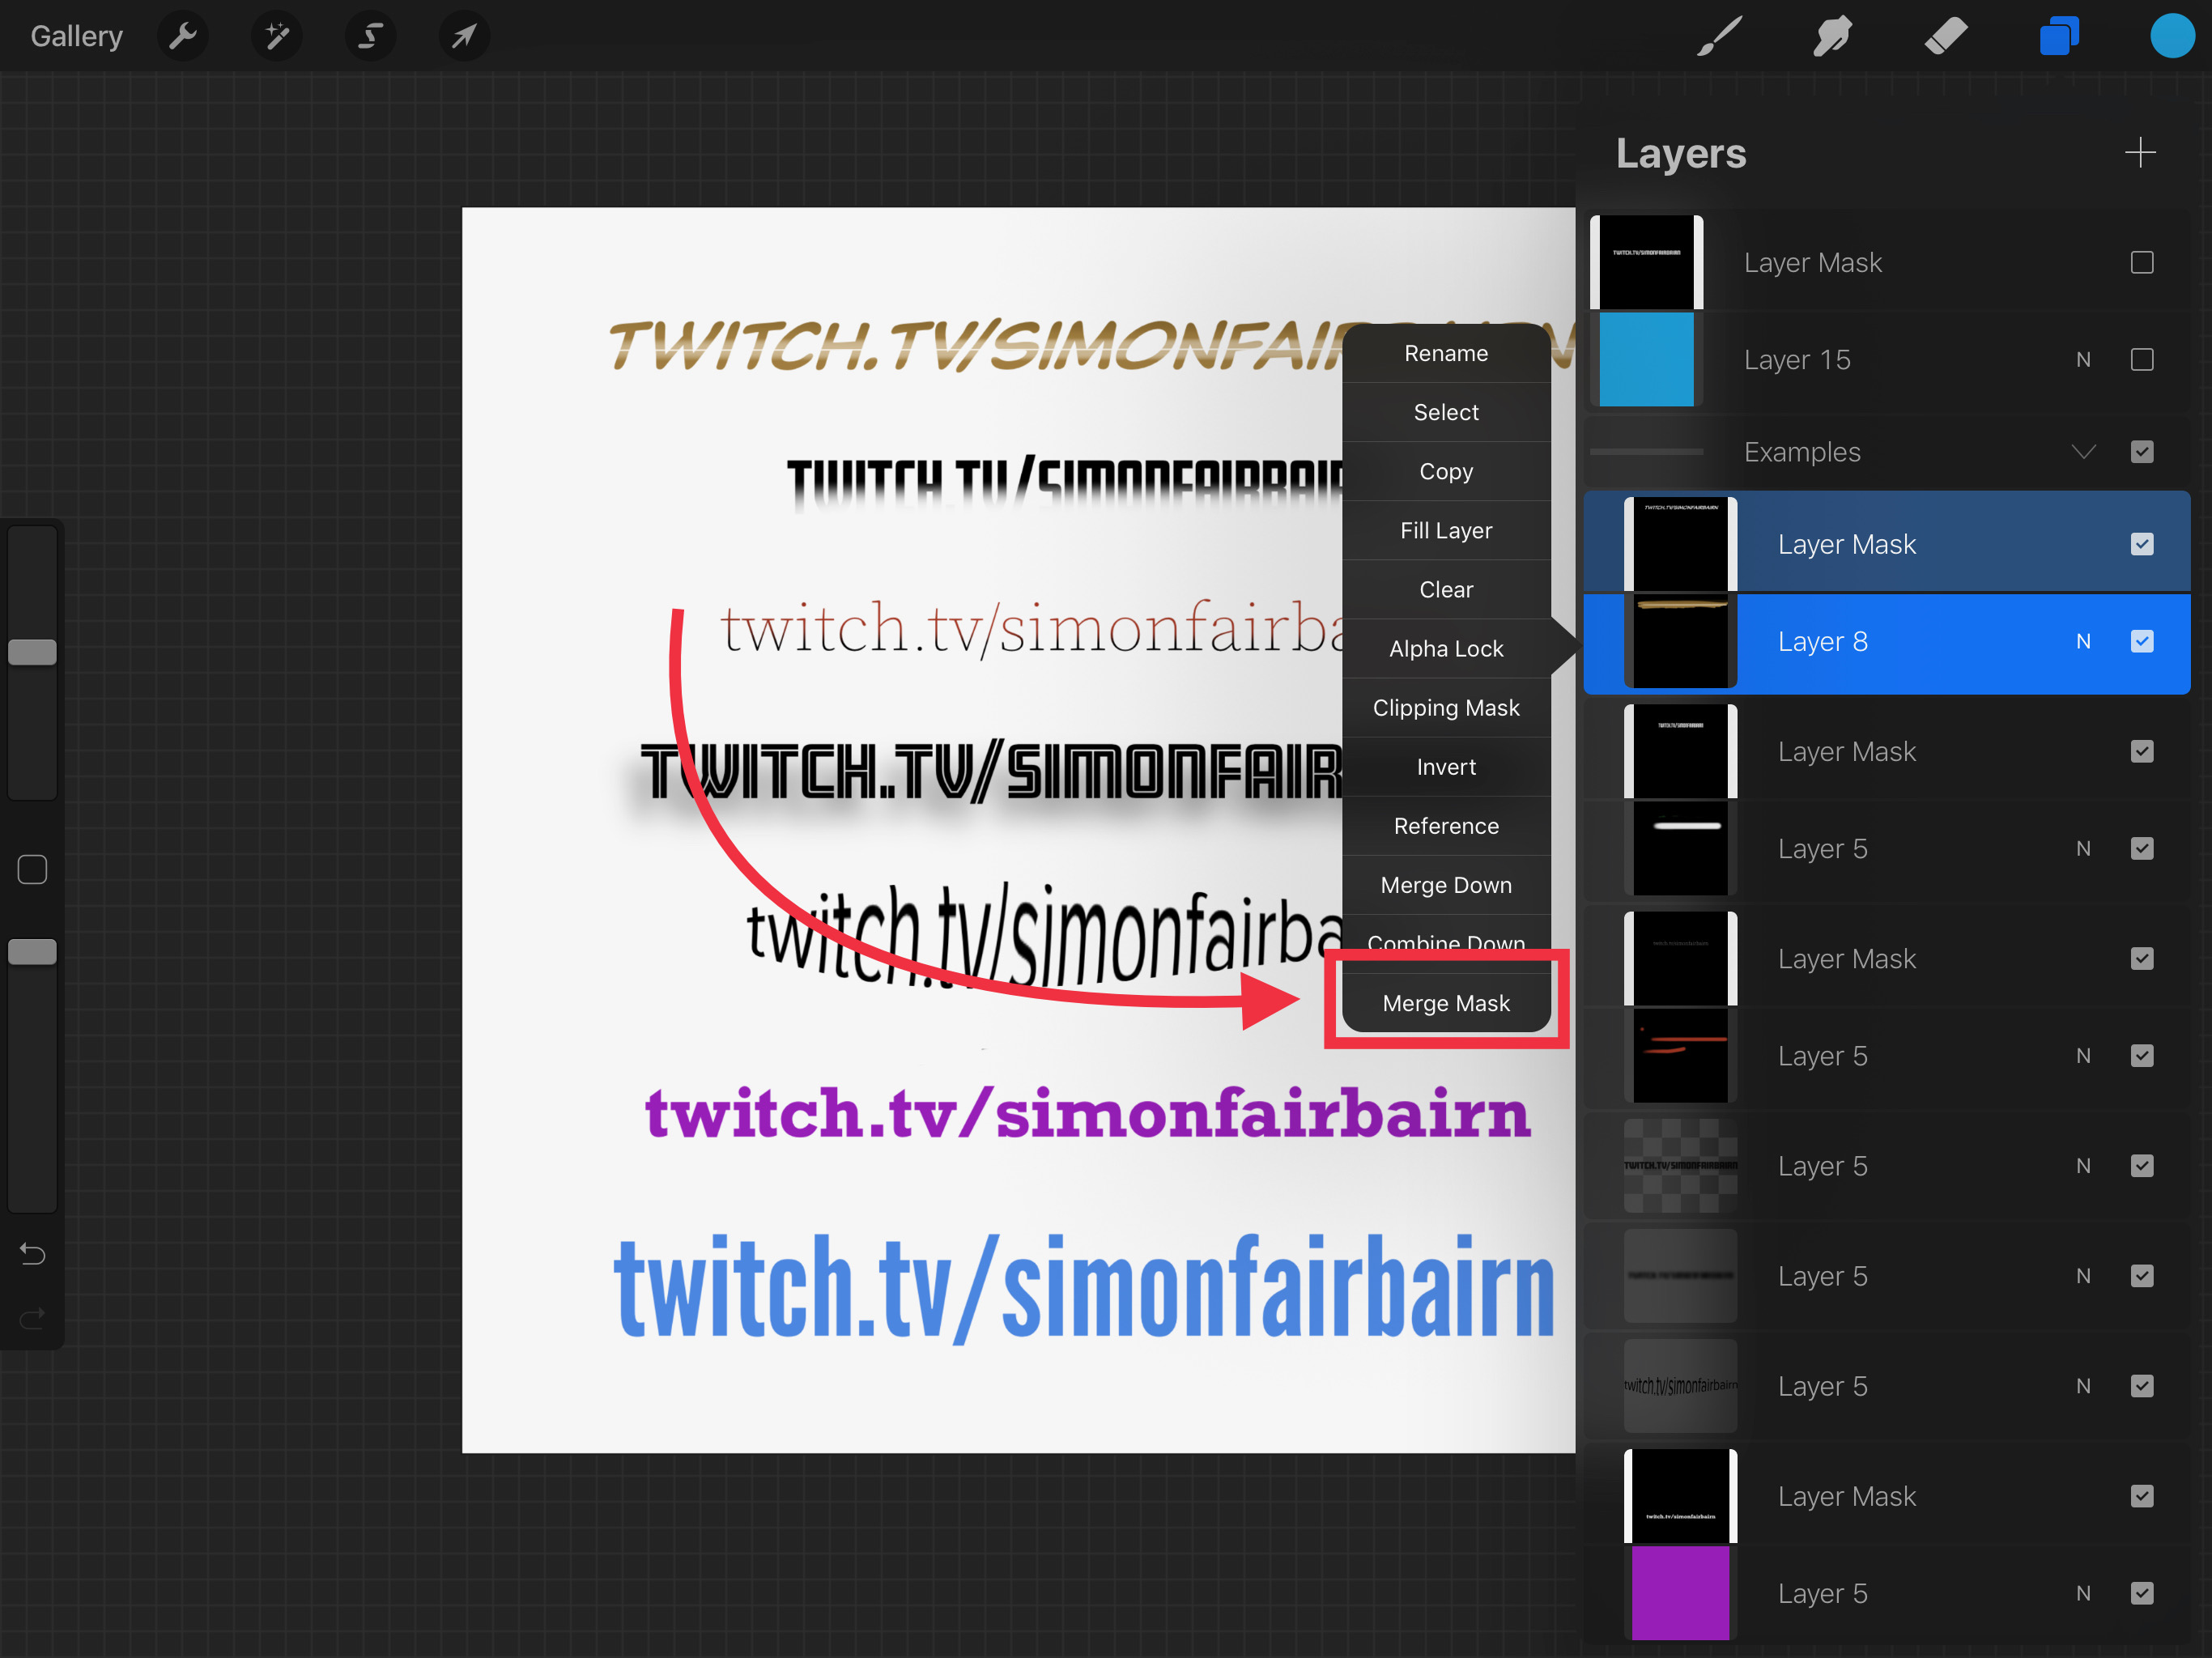
Task: Tap the Redo arrow in sidebar
Action: 33,1319
